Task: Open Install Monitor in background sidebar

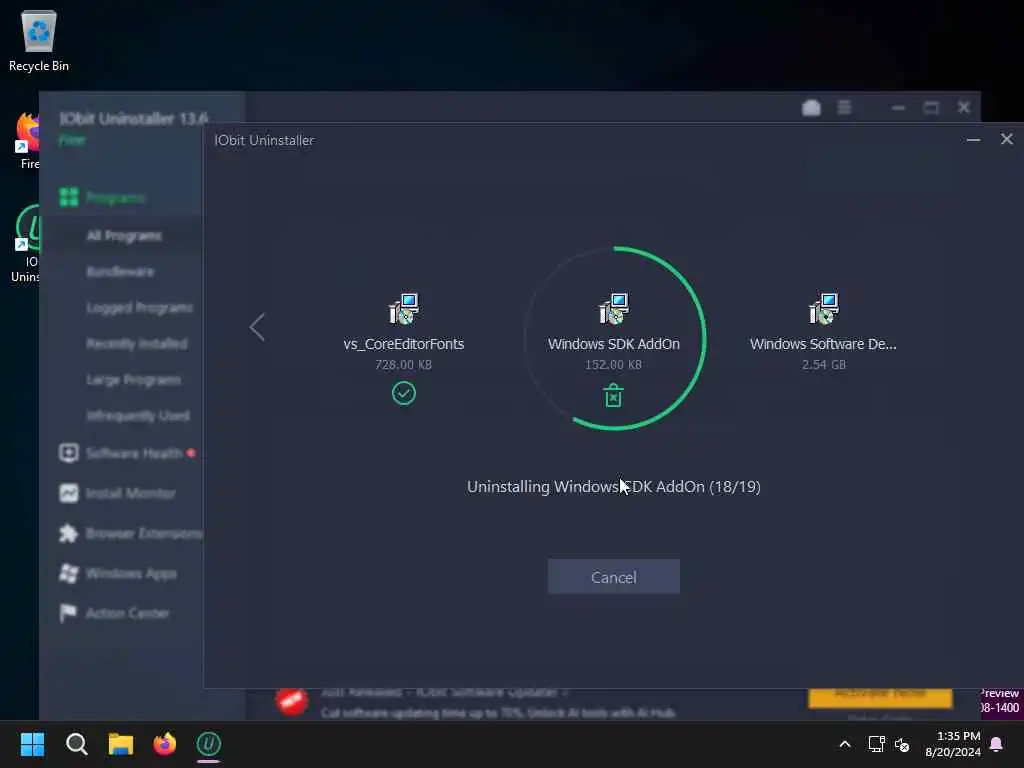Action: 131,493
